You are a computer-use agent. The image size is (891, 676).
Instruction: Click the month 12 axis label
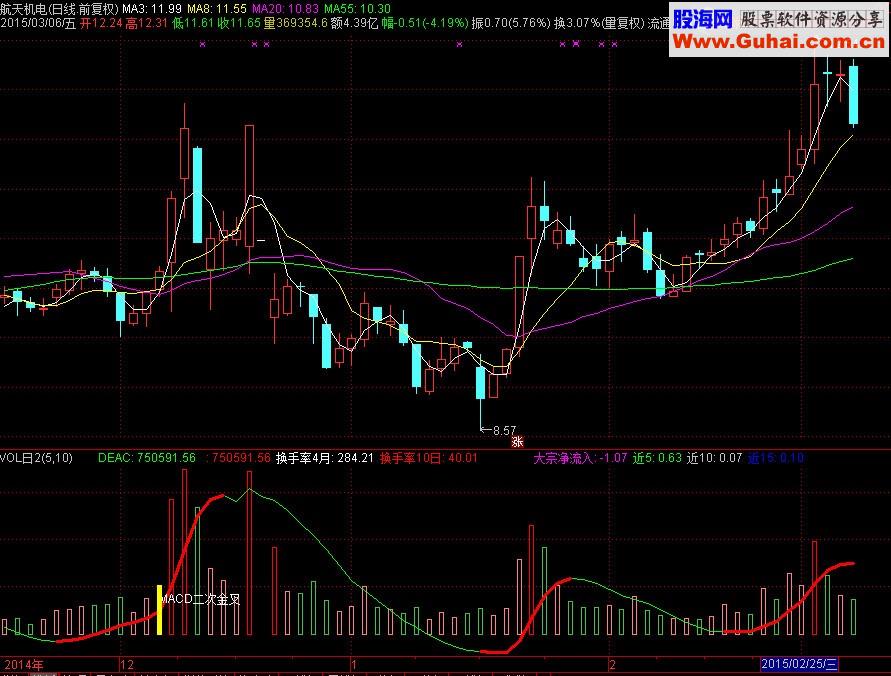pos(127,664)
